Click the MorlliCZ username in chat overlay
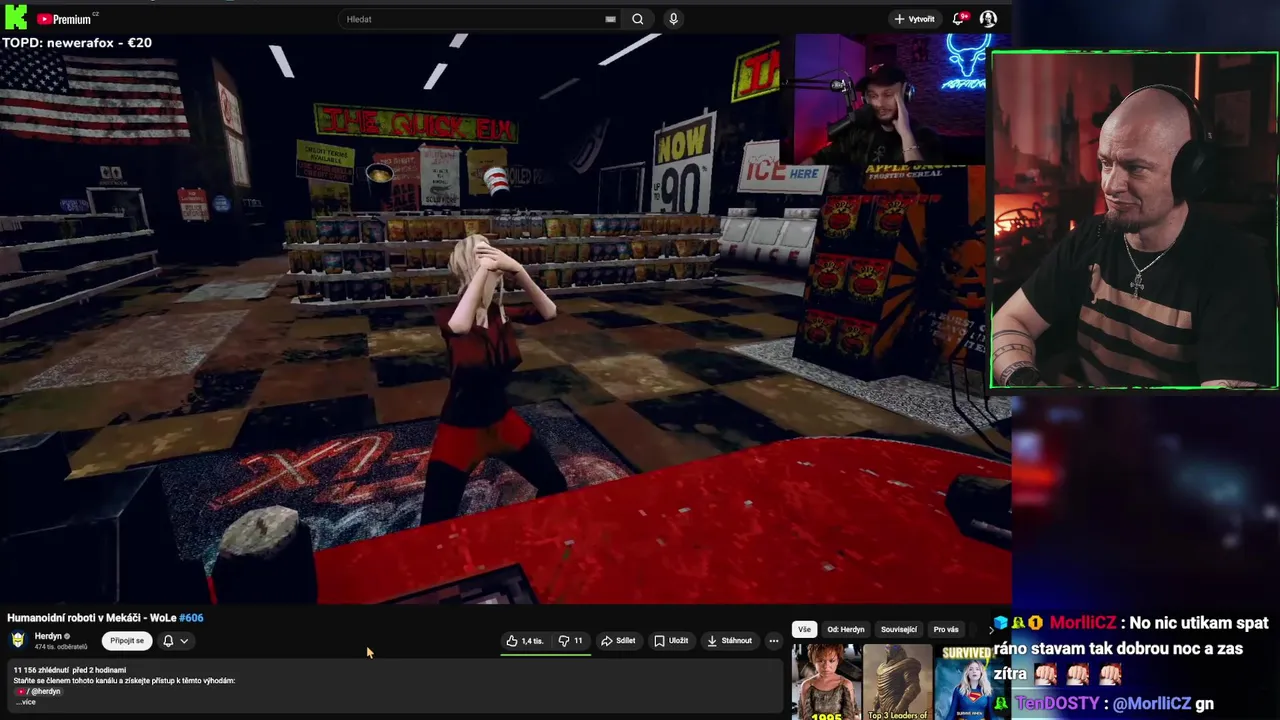Screen dimensions: 1280x720 tap(1082, 623)
